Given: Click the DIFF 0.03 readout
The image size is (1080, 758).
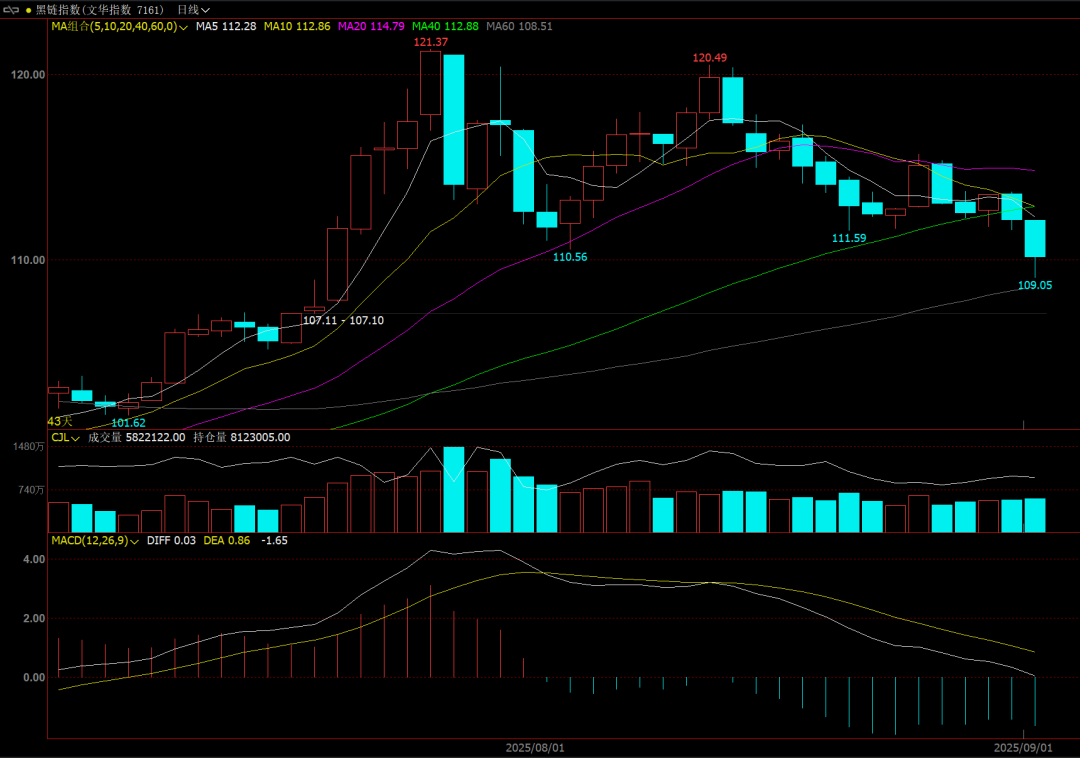Looking at the screenshot, I should coord(172,540).
